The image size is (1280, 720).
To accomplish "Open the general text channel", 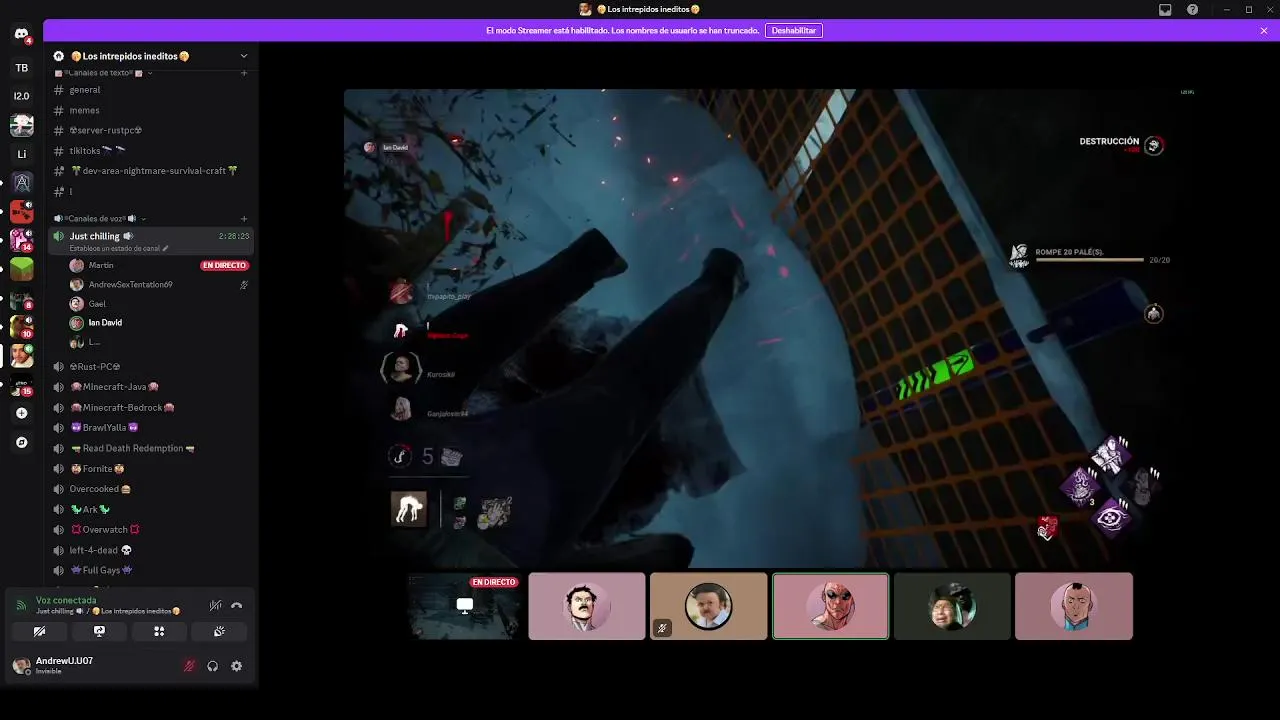I will click(x=150, y=90).
